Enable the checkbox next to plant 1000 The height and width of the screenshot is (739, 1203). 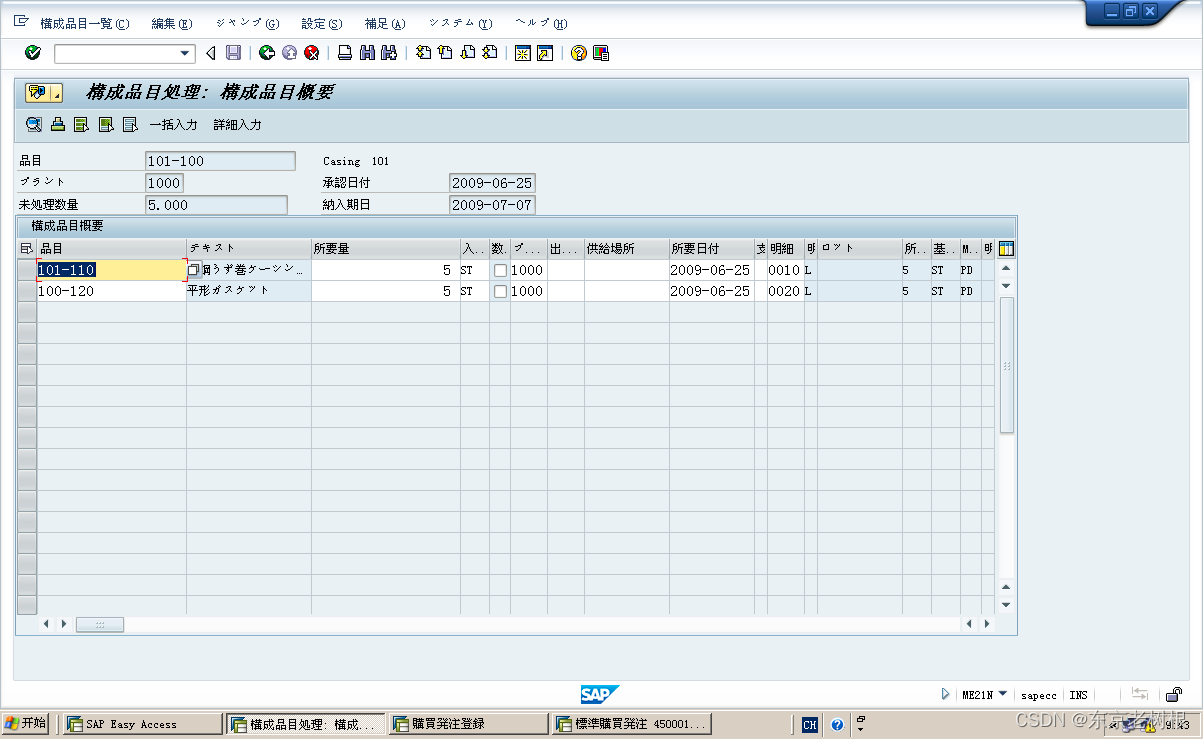point(500,268)
